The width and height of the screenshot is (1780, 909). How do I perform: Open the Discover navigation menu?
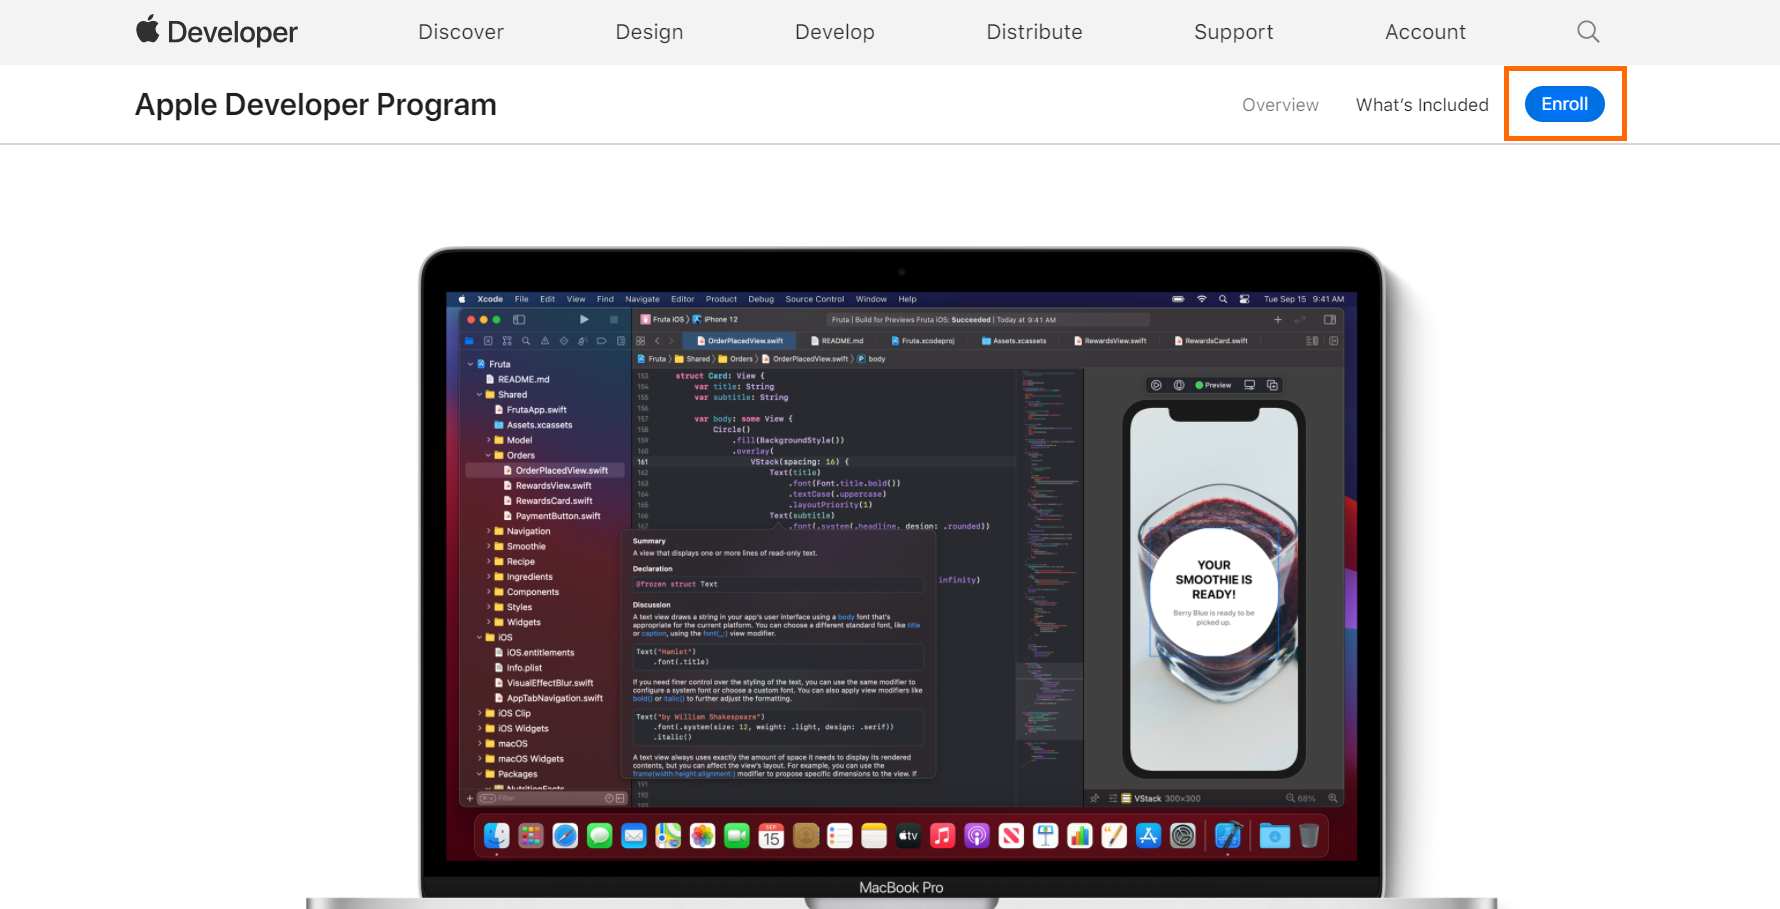(461, 32)
